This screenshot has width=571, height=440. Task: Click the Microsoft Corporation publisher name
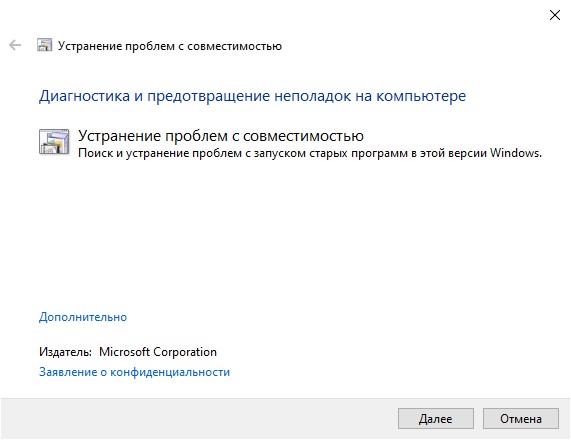158,352
